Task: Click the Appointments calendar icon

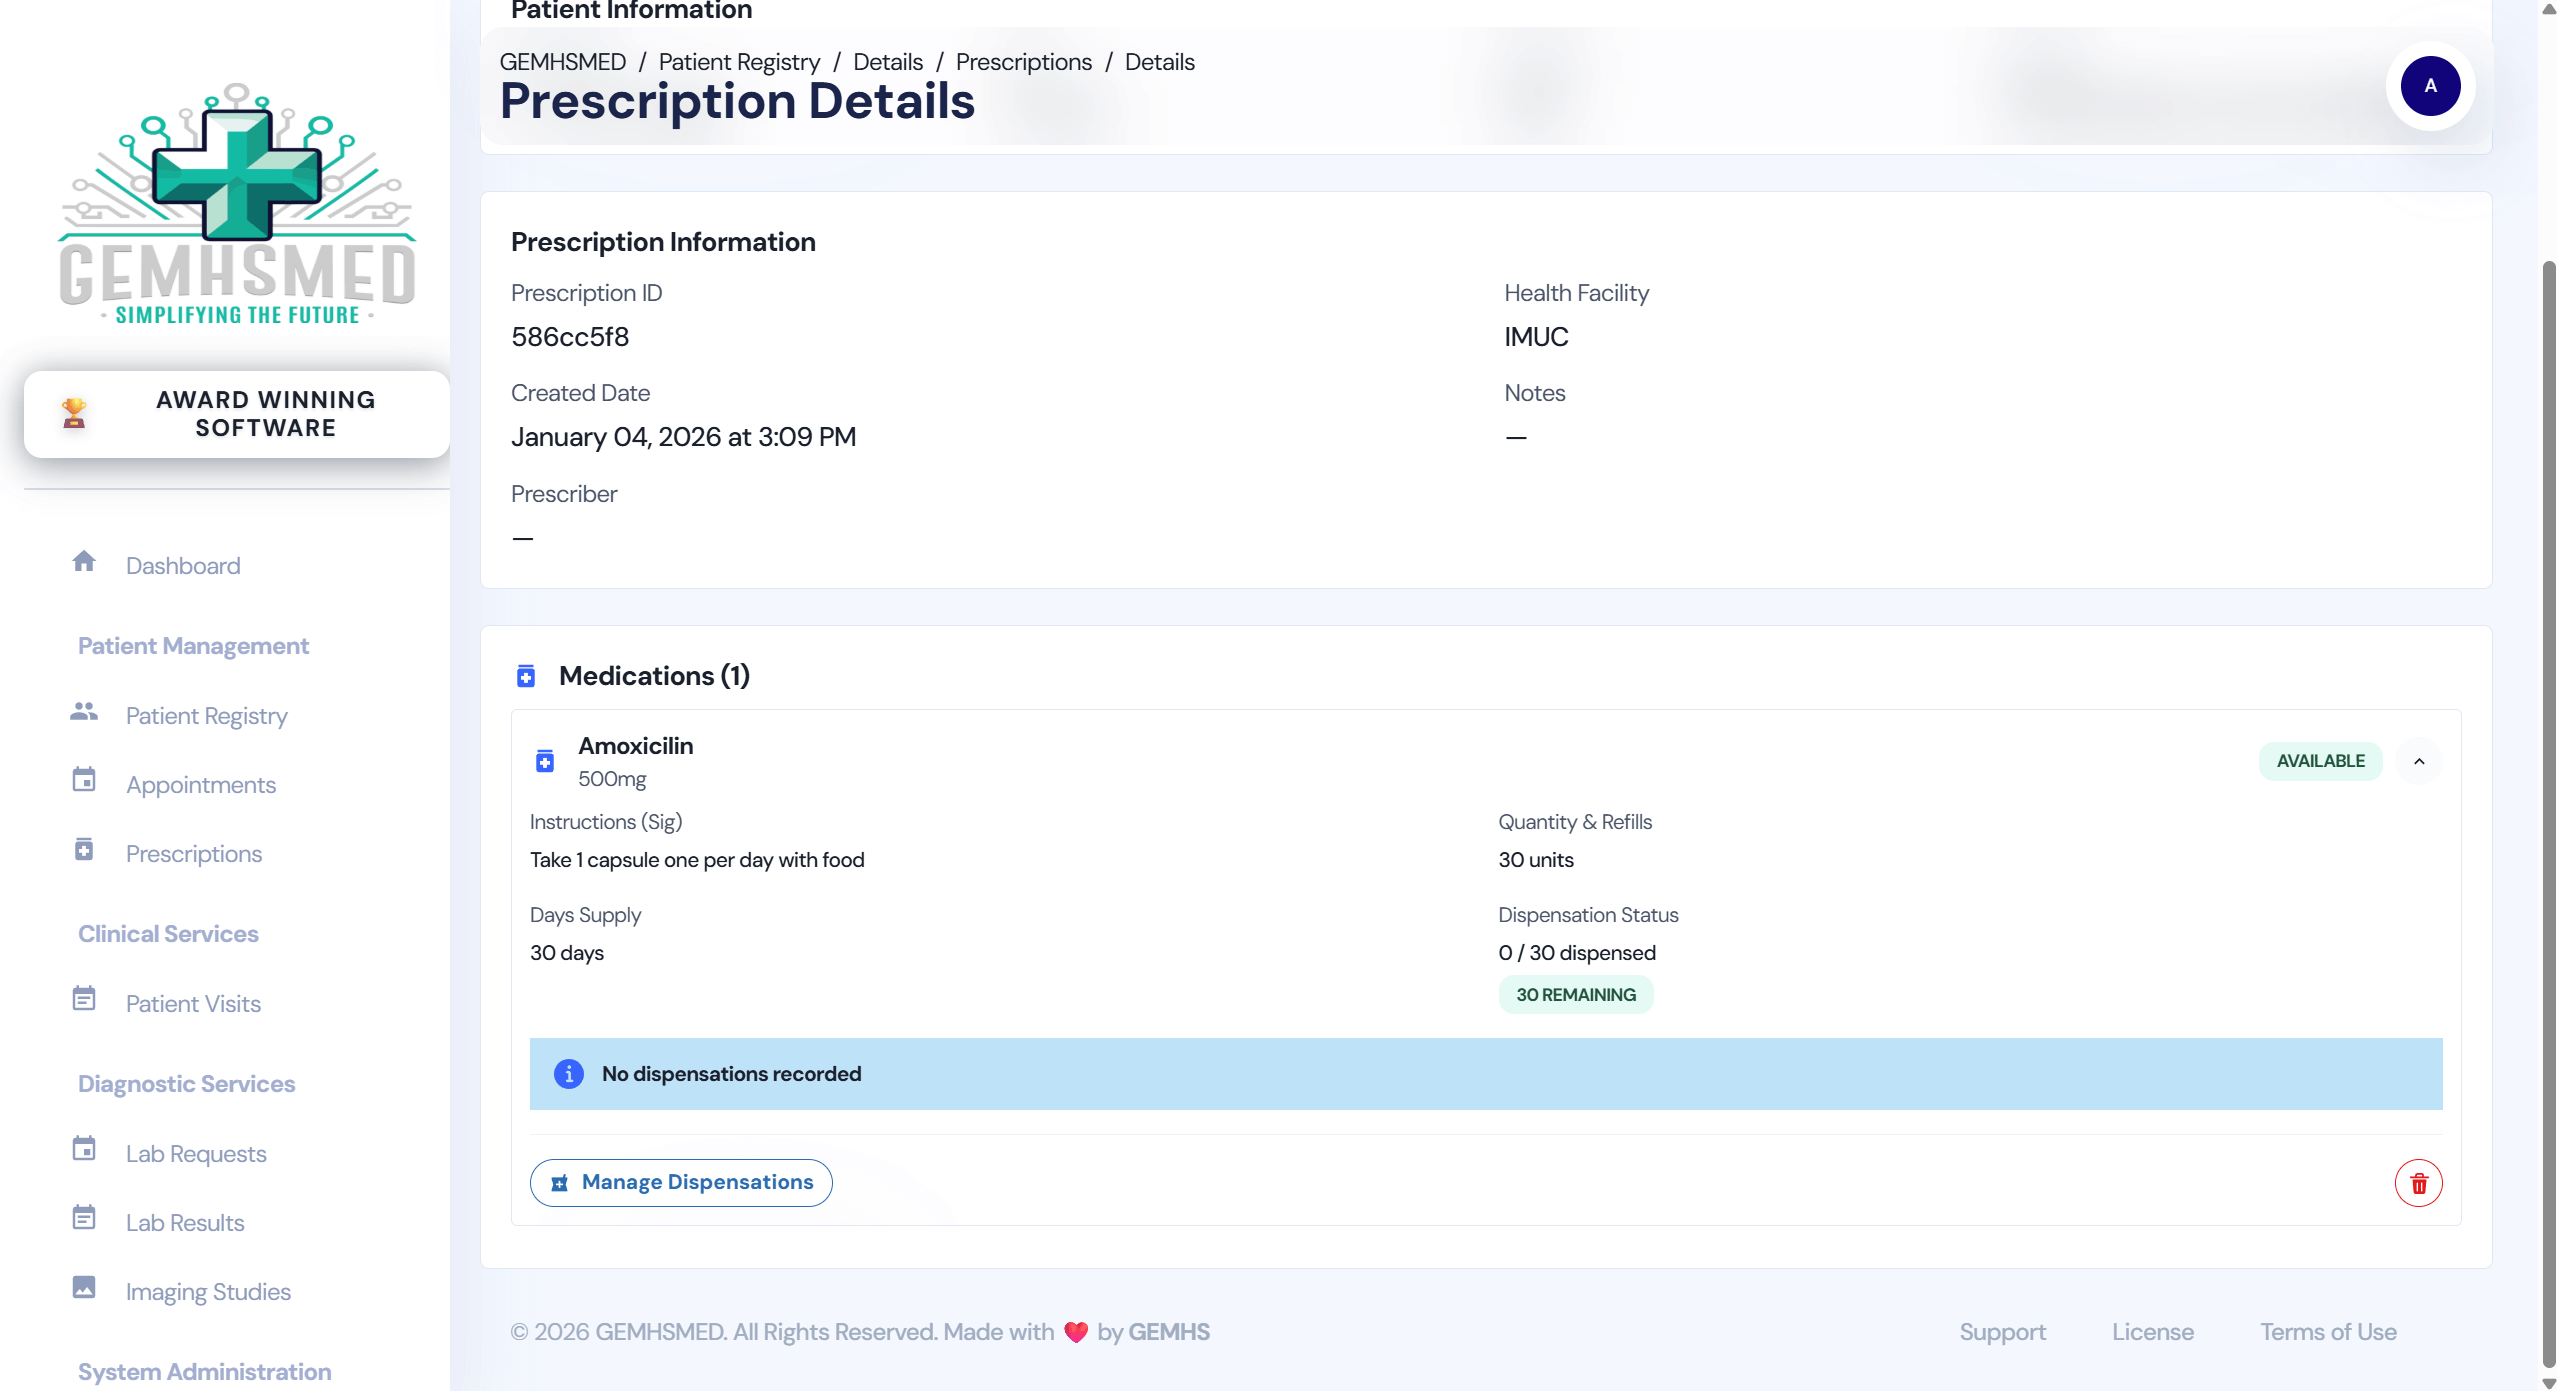Action: point(84,780)
